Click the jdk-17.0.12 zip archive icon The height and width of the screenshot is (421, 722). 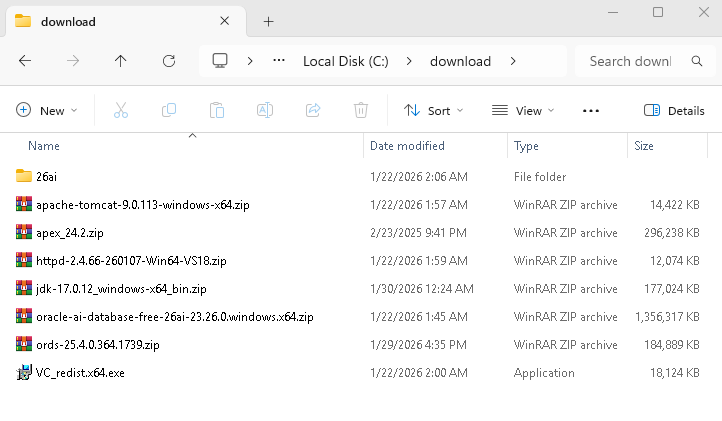[23, 288]
